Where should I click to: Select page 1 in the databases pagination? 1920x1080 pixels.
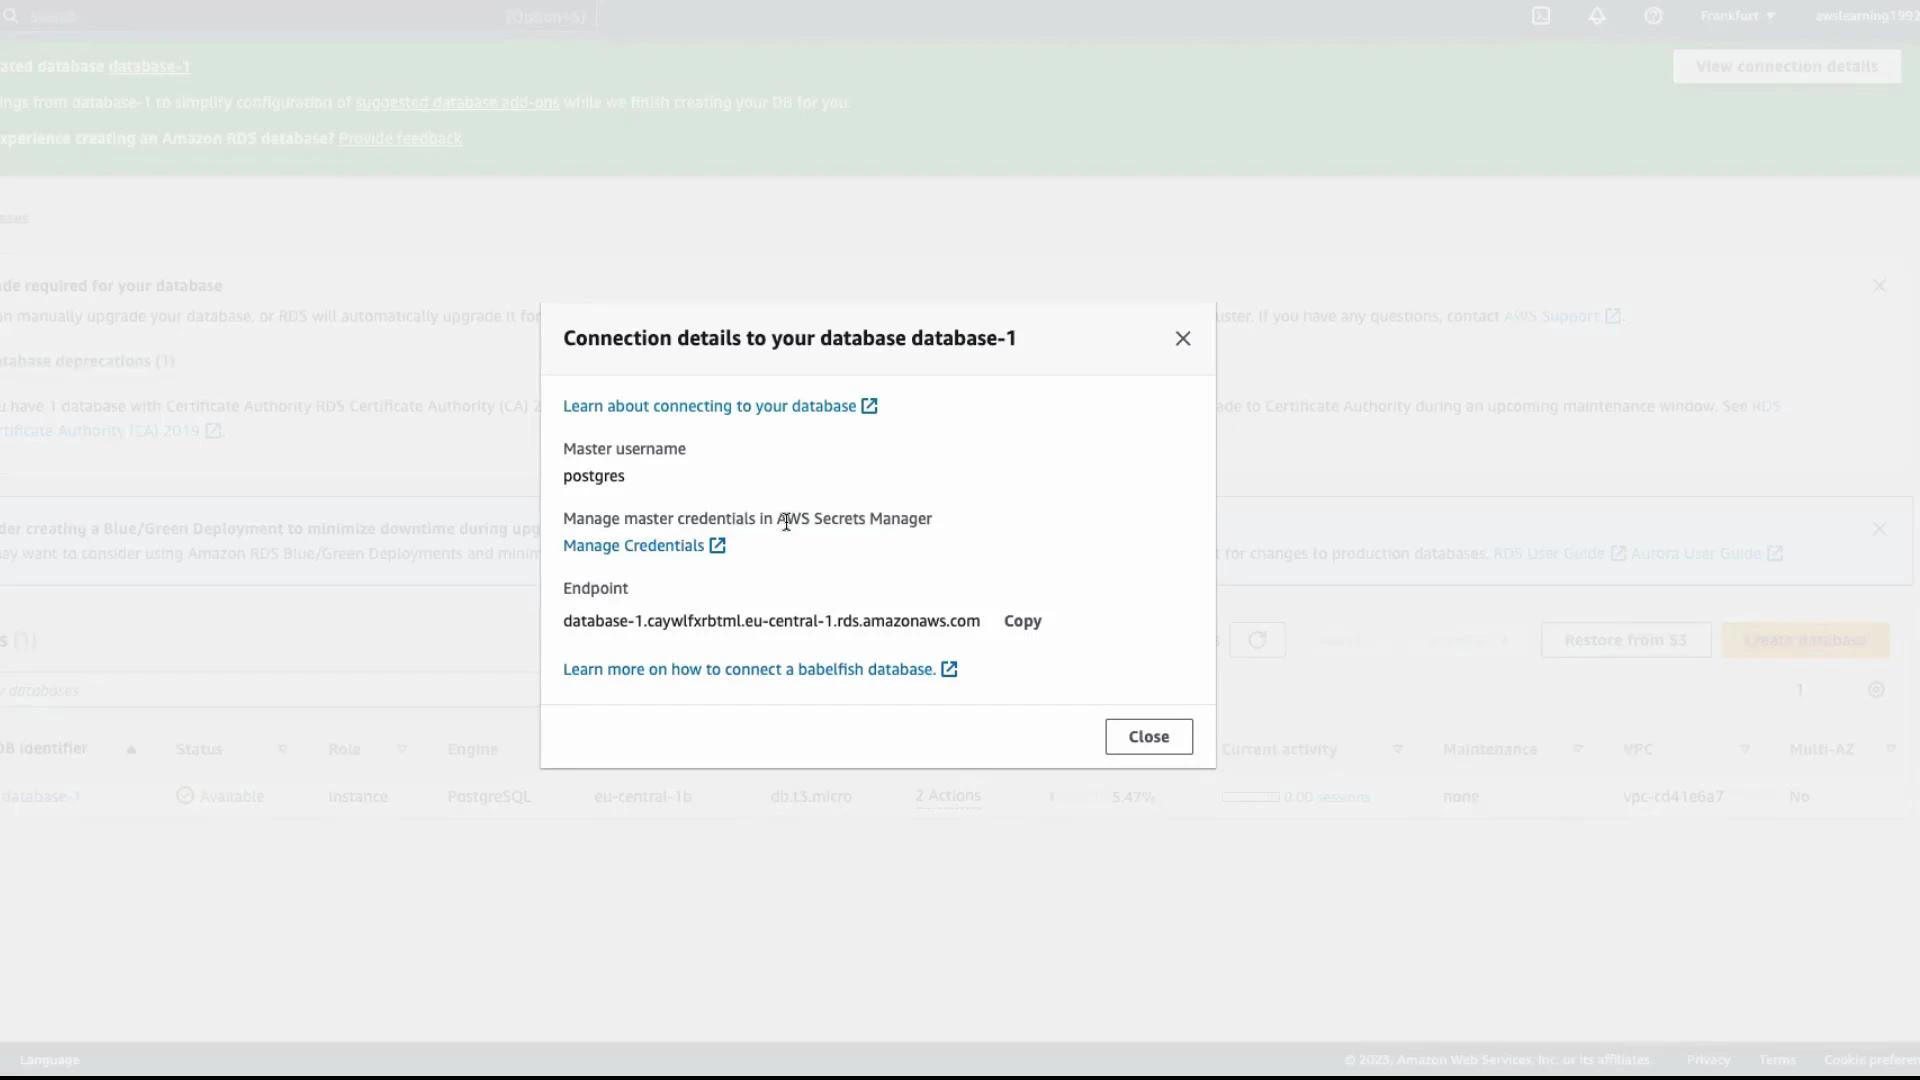1800,689
